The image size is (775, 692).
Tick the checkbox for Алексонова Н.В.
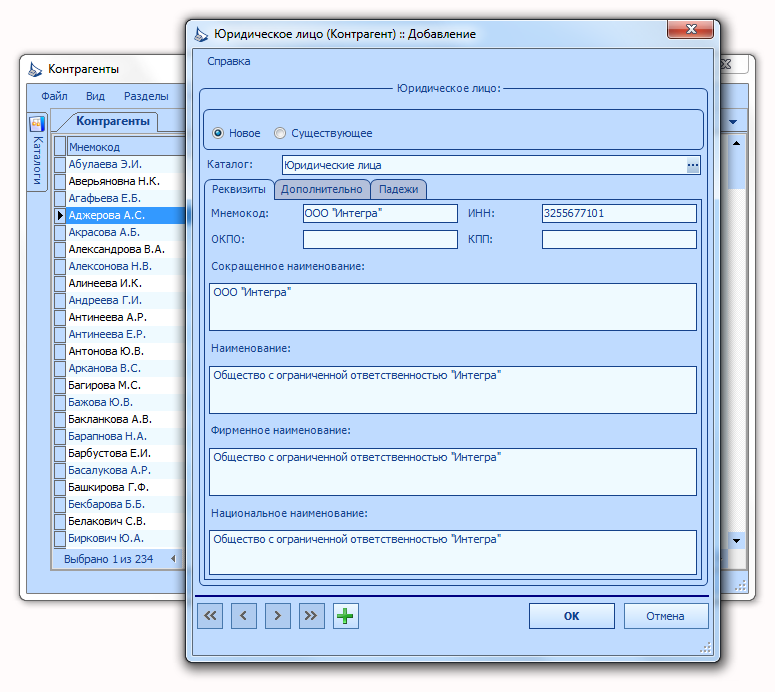coord(60,266)
